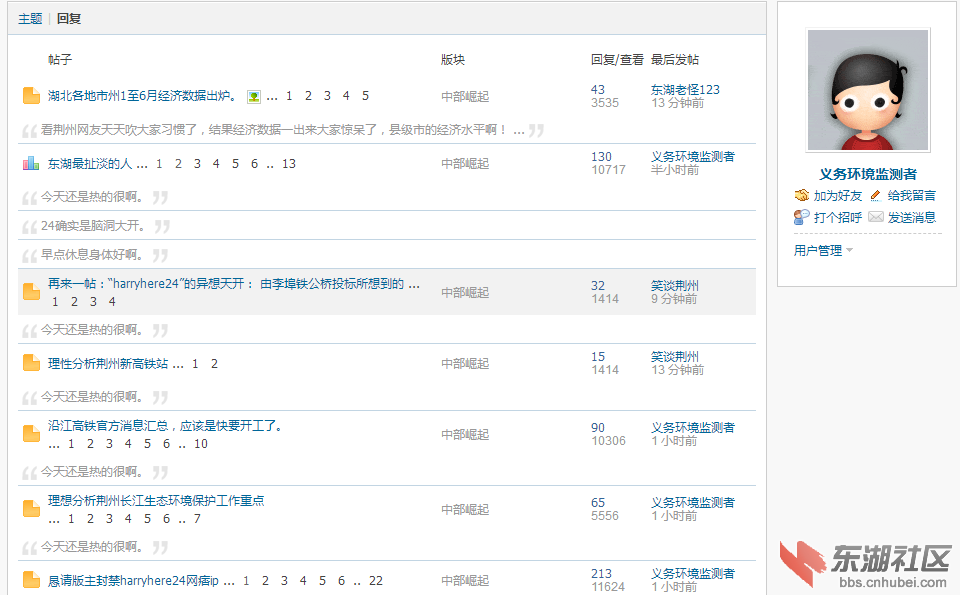Viewport: 960px width, 595px height.
Task: Switch to the 回复 tab
Action: [69, 19]
